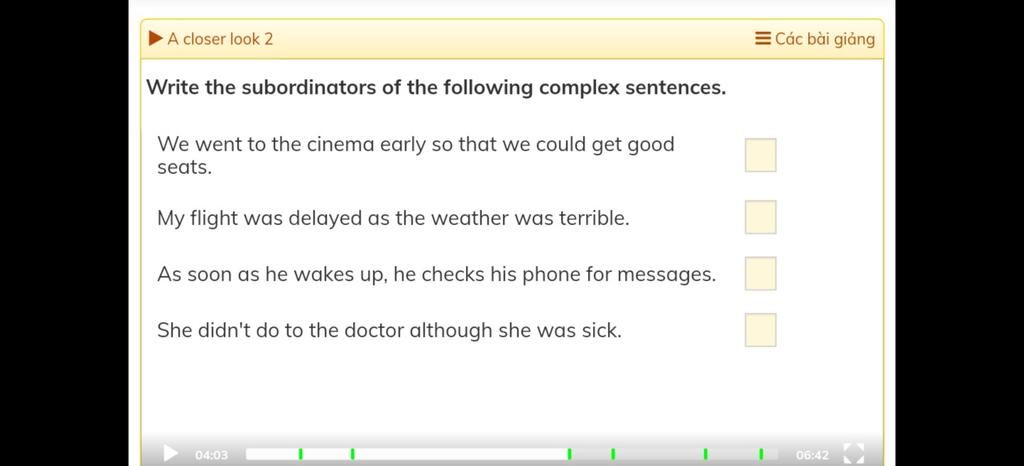Click the Các bài giảng lectures link
The height and width of the screenshot is (466, 1024).
point(825,39)
